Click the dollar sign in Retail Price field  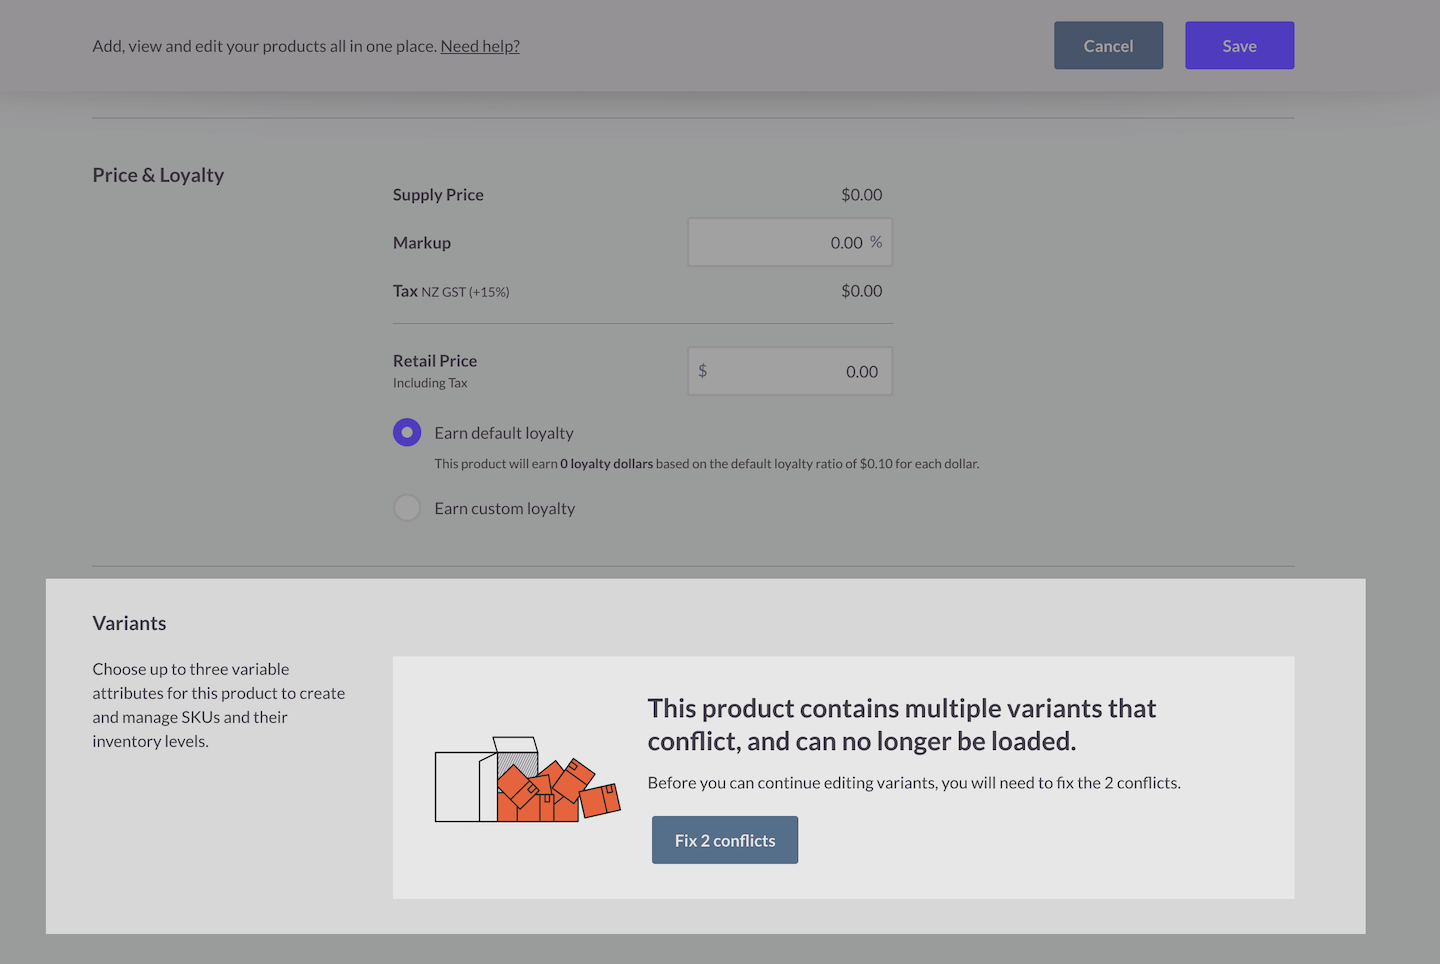[702, 371]
